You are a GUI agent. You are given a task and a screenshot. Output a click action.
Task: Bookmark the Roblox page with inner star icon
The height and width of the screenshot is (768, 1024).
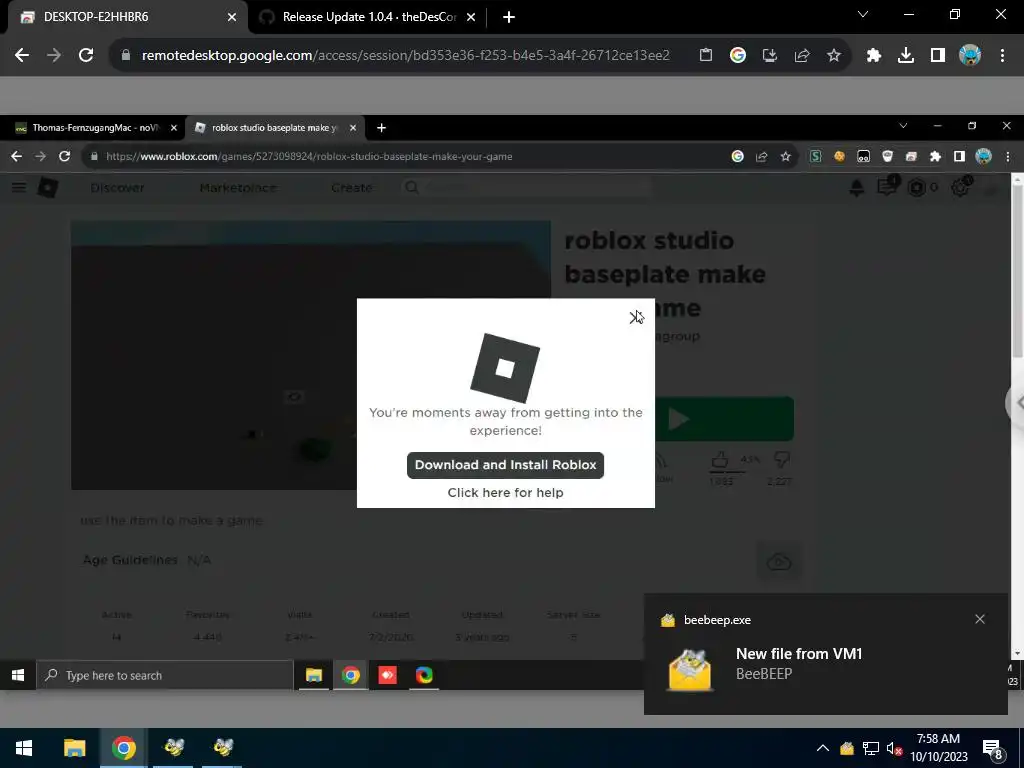click(786, 156)
